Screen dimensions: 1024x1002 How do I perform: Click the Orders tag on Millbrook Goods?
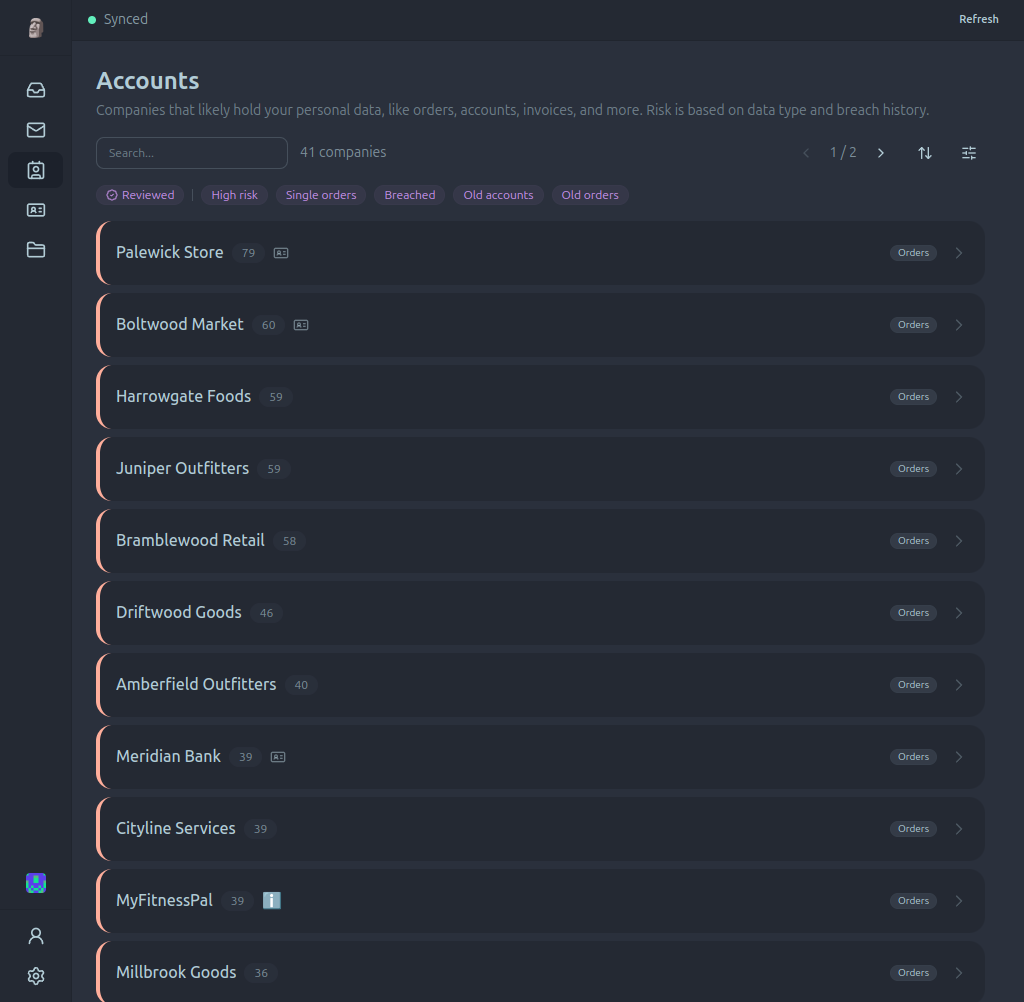913,973
